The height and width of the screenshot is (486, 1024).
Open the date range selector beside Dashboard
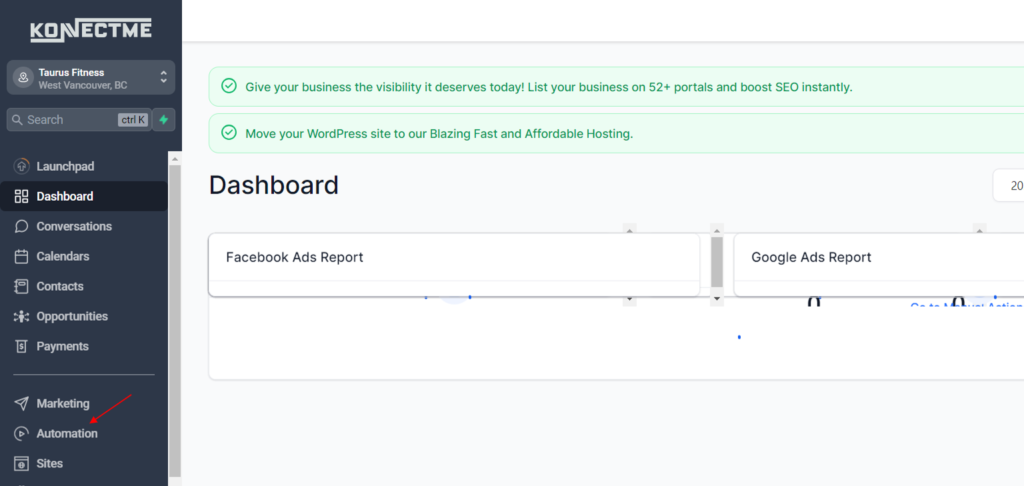(1008, 186)
